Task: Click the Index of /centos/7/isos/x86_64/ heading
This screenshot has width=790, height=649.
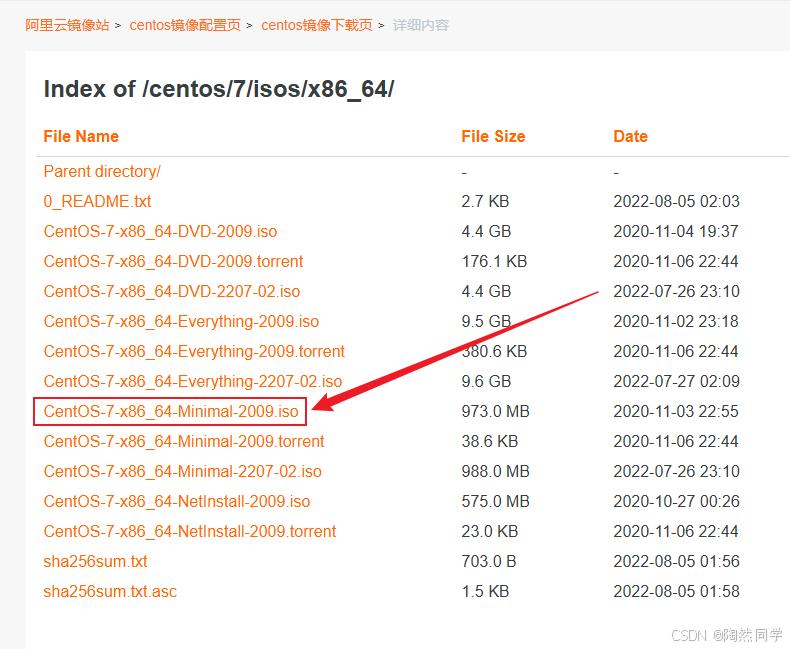Action: click(x=219, y=89)
